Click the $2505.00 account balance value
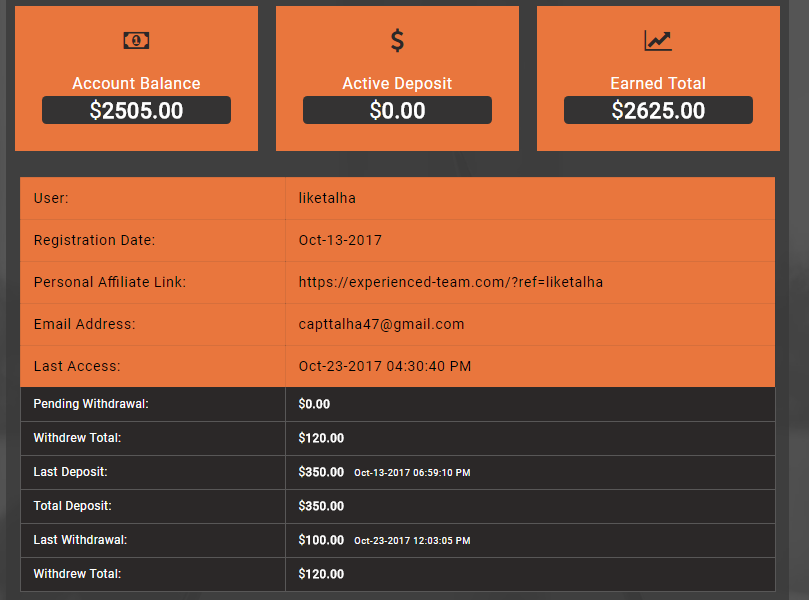 [136, 110]
